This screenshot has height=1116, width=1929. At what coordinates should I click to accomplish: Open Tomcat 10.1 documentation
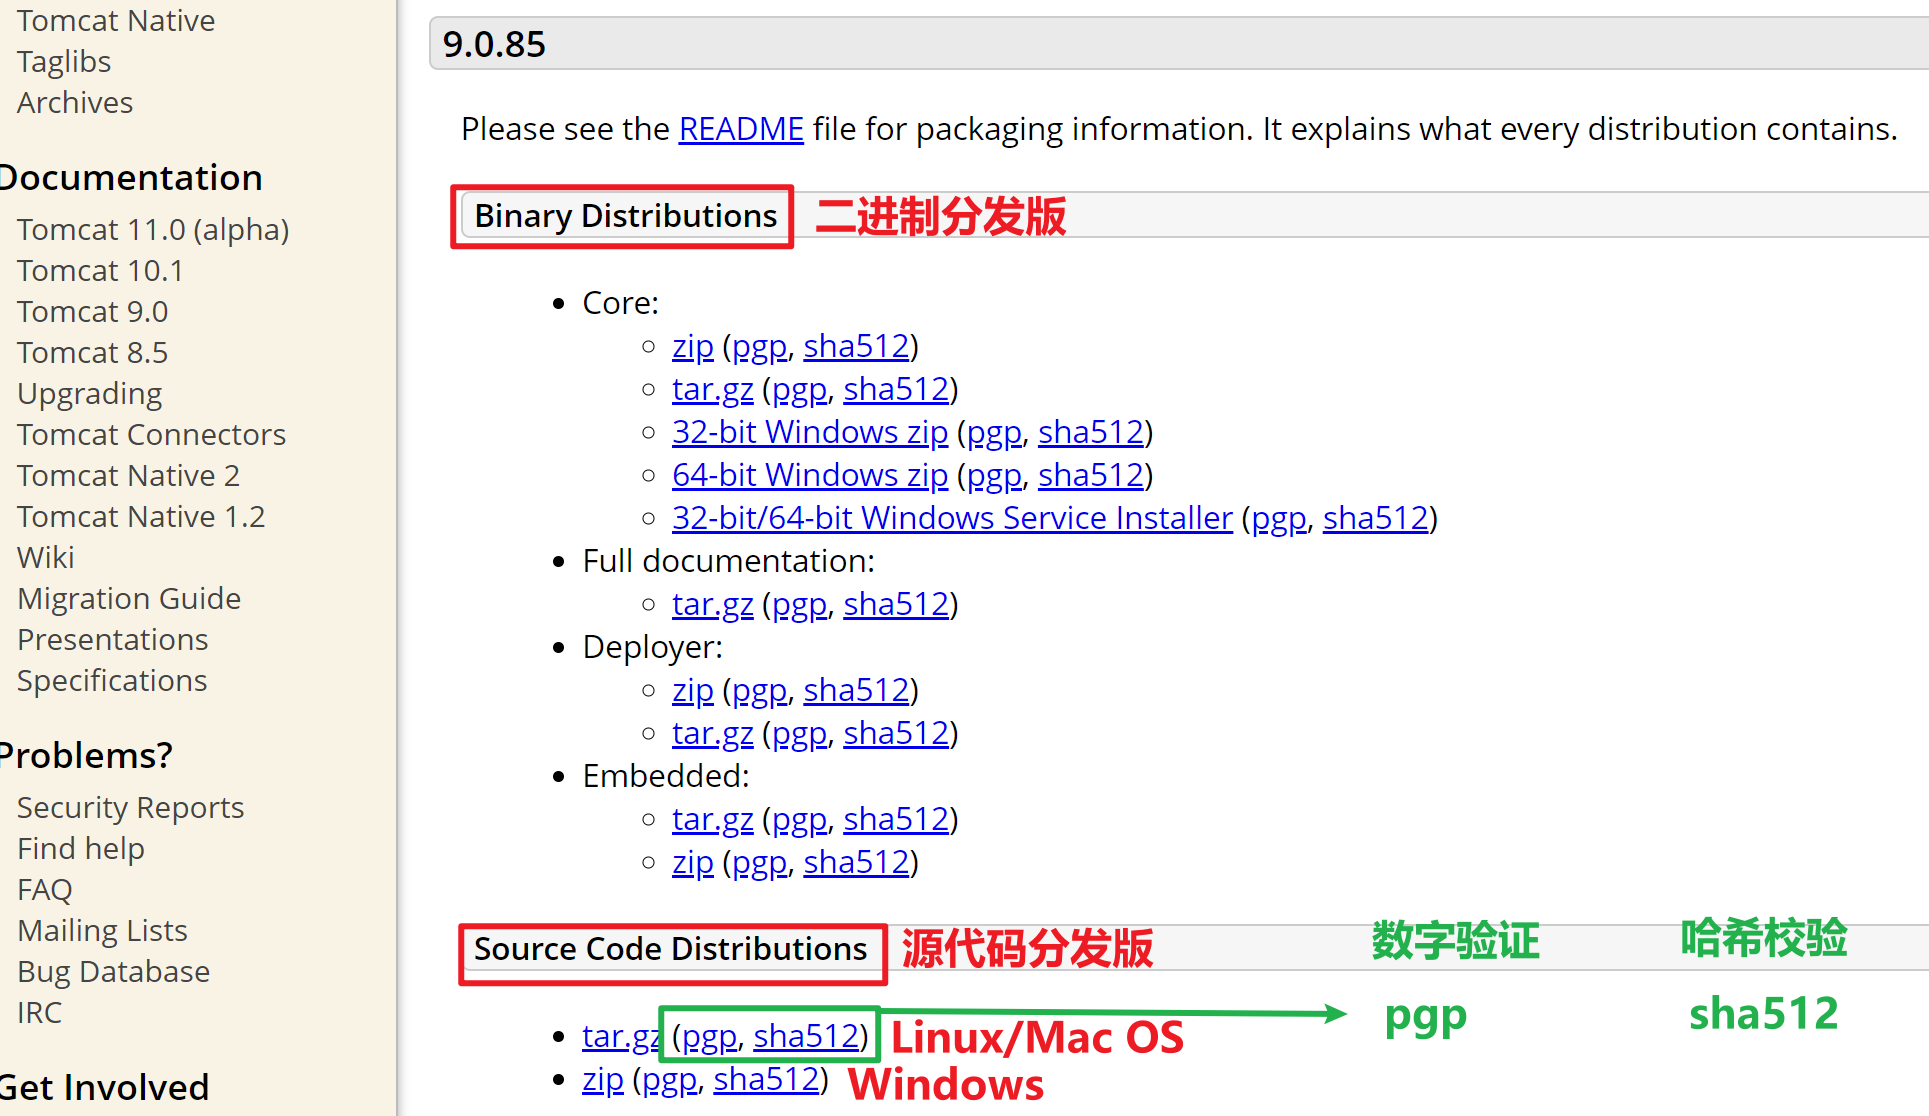[100, 270]
